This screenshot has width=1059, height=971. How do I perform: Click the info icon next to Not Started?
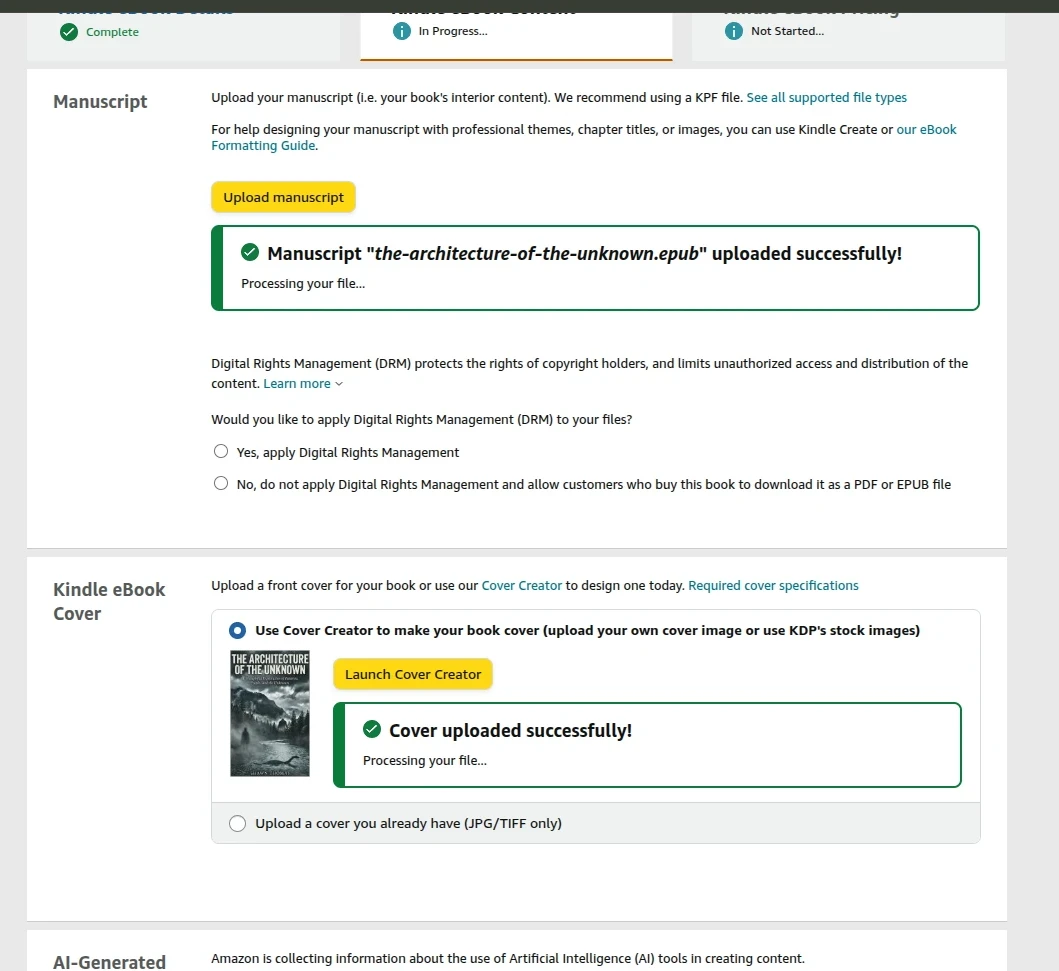coord(735,31)
